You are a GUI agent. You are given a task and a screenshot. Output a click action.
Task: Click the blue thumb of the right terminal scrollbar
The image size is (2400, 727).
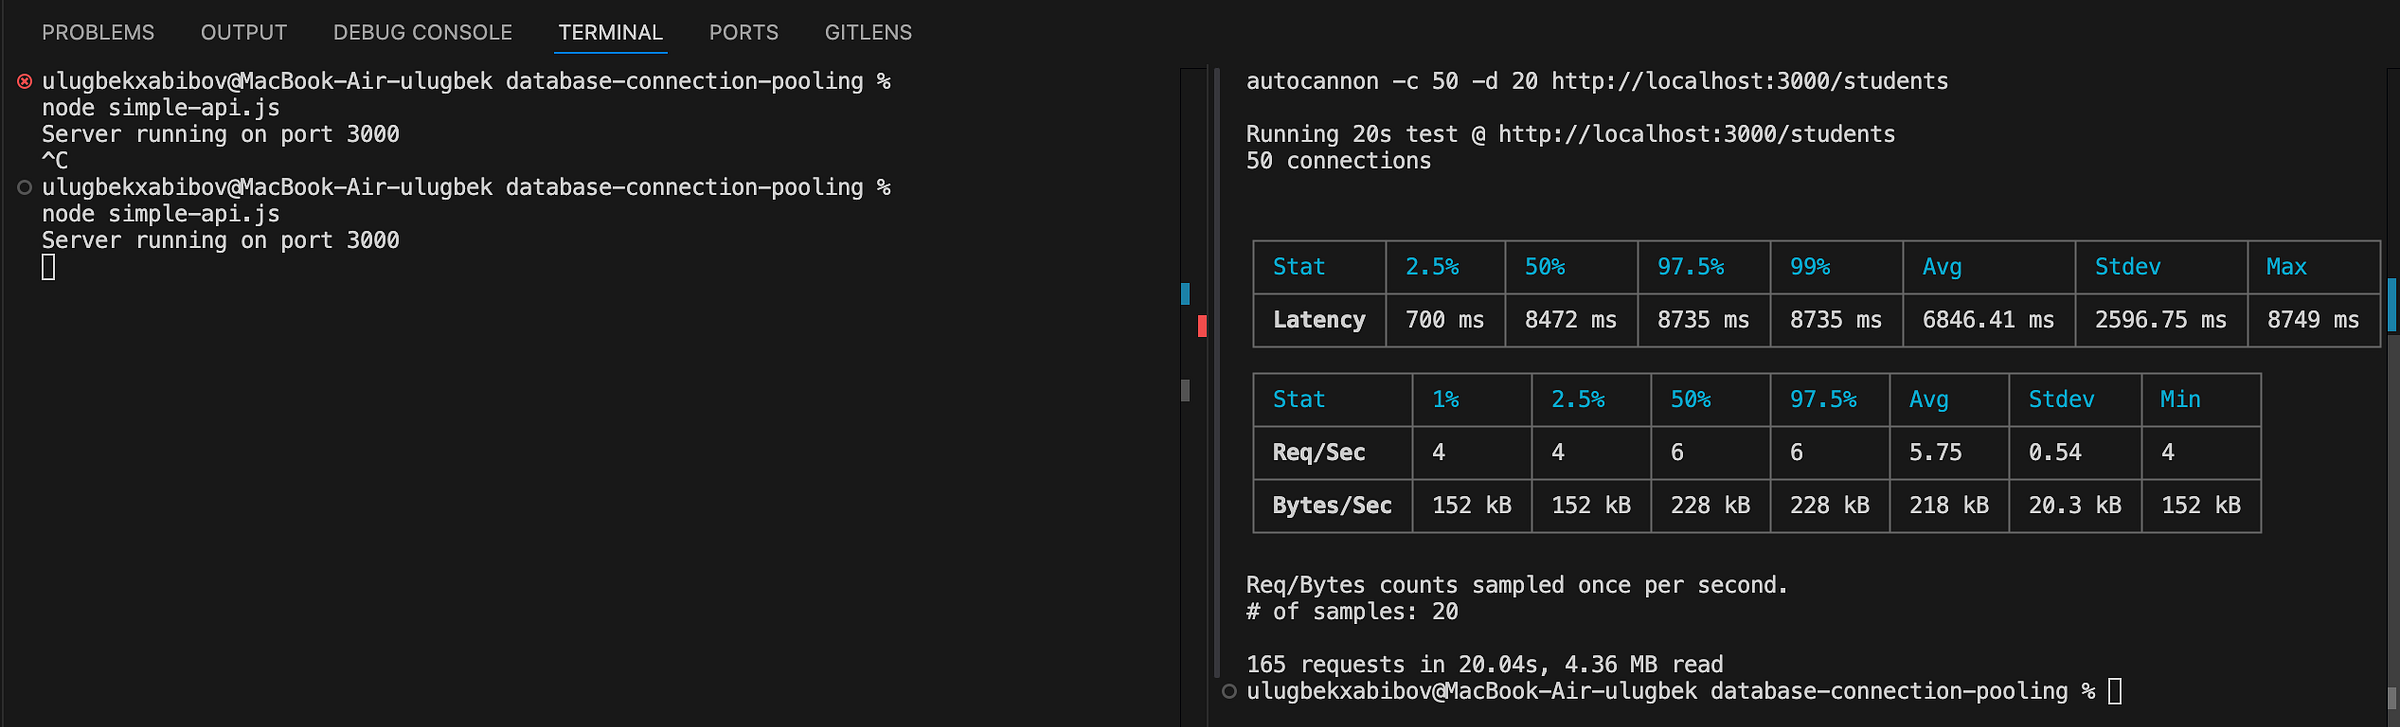click(2393, 304)
